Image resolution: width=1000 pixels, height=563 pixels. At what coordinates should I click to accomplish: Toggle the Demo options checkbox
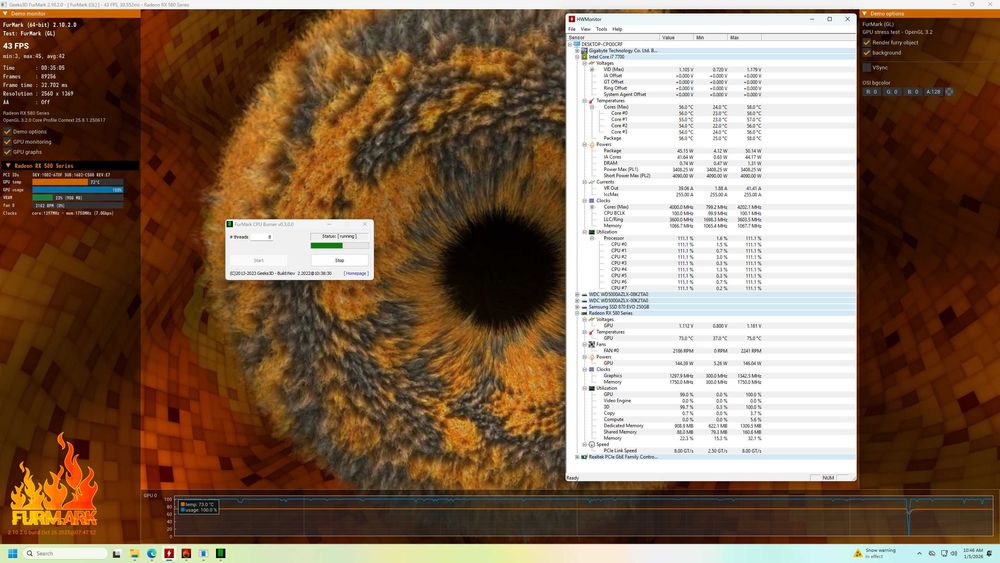pyautogui.click(x=8, y=131)
